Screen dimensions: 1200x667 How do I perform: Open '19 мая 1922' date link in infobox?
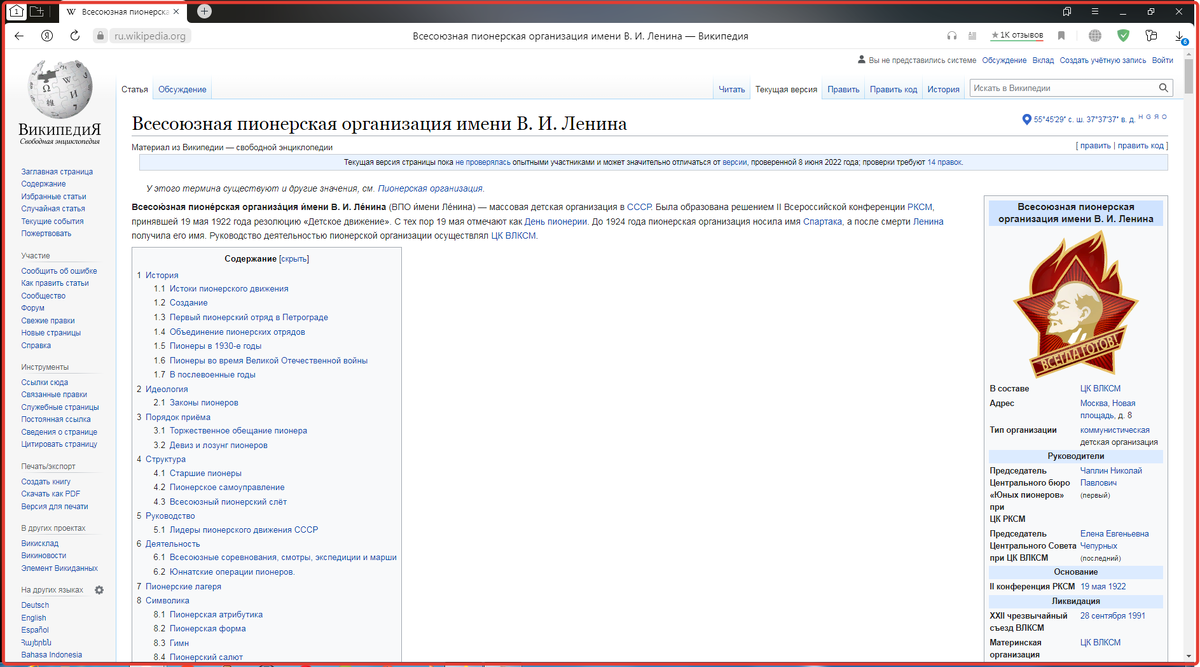tap(1103, 587)
